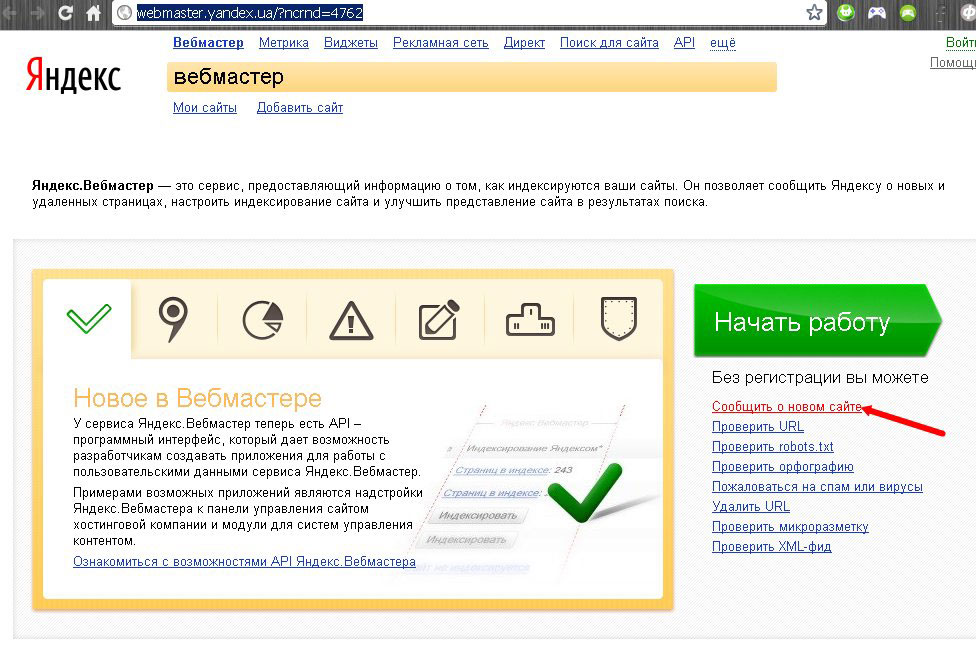
Task: Click Проверить URL link
Action: [758, 426]
